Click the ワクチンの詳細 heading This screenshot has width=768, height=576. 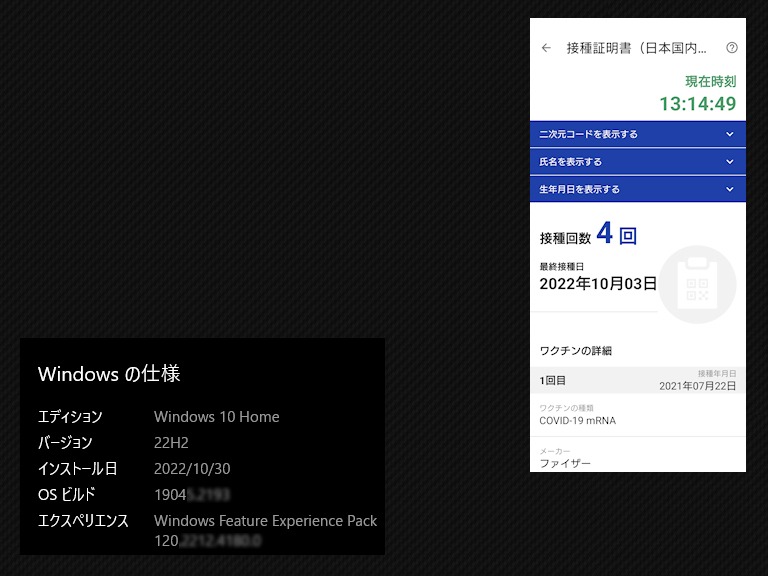coord(576,351)
